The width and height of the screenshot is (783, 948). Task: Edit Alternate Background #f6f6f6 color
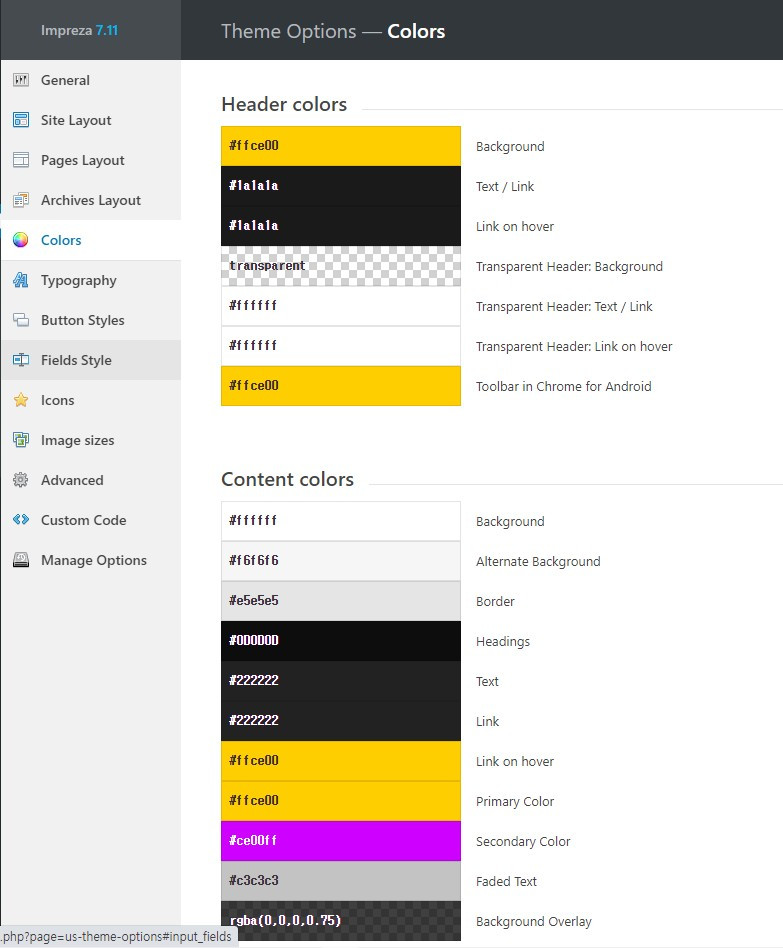pyautogui.click(x=341, y=560)
